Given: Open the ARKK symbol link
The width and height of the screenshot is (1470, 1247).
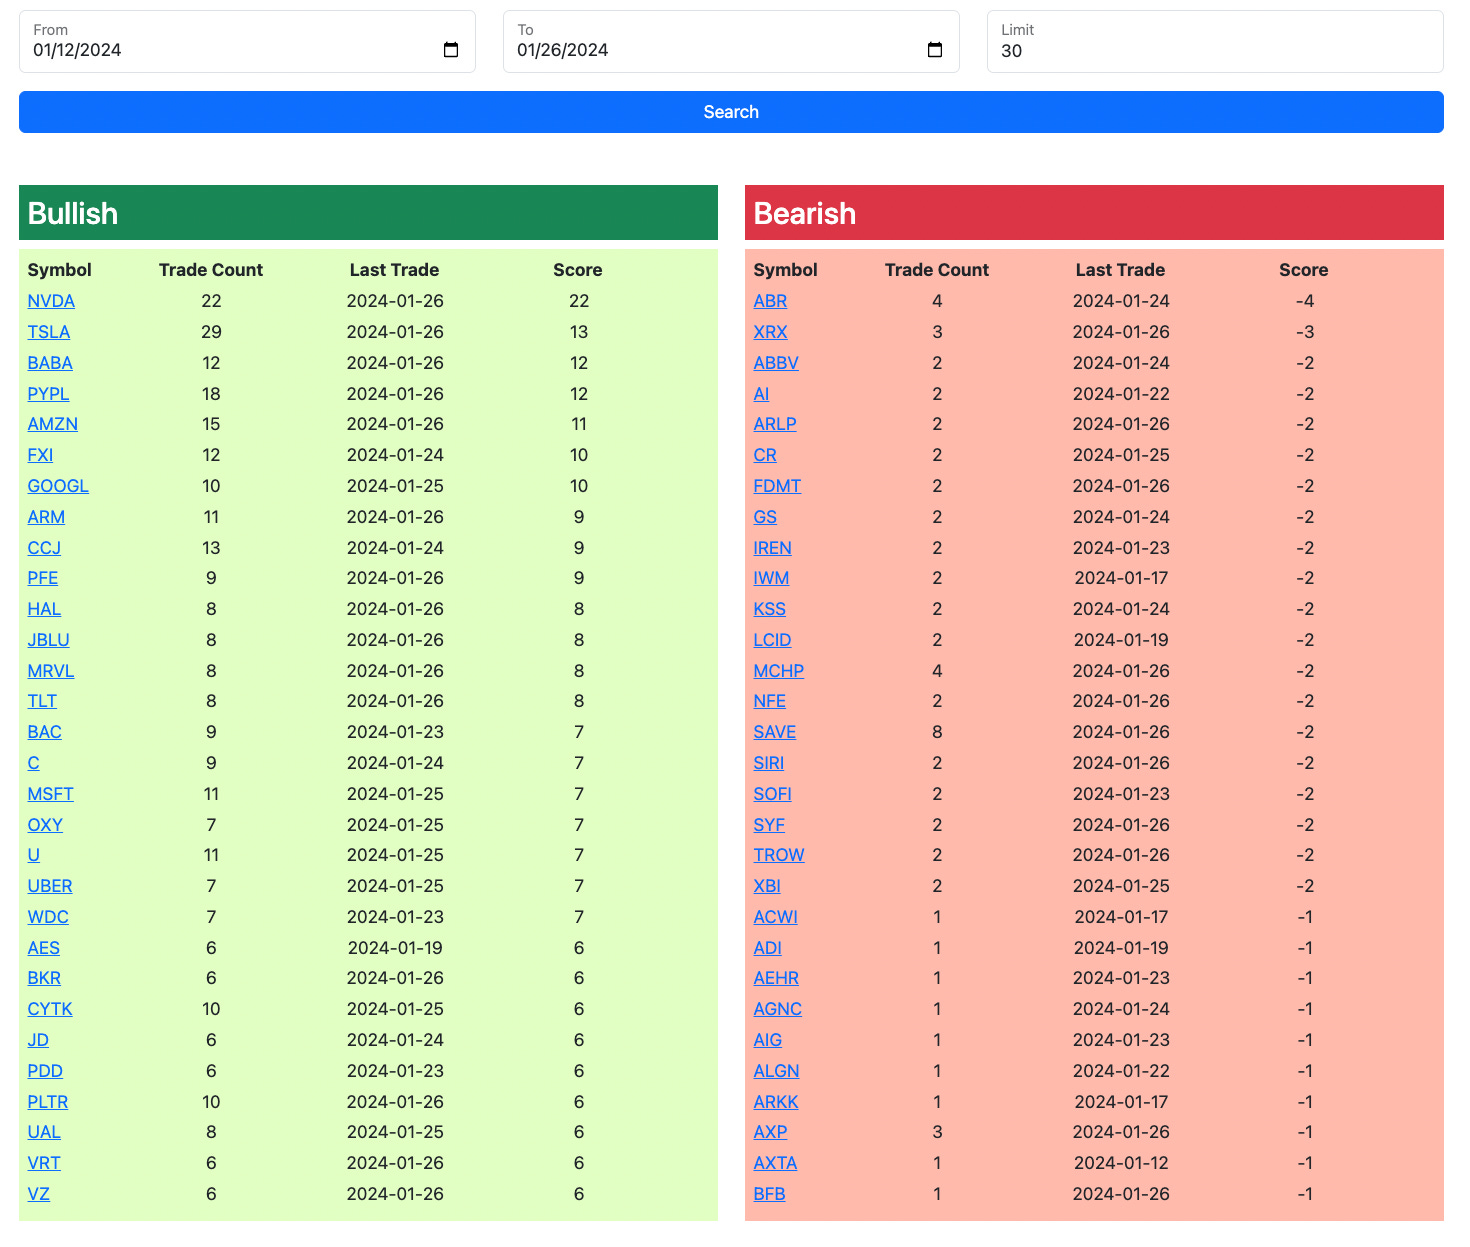Looking at the screenshot, I should point(776,1102).
